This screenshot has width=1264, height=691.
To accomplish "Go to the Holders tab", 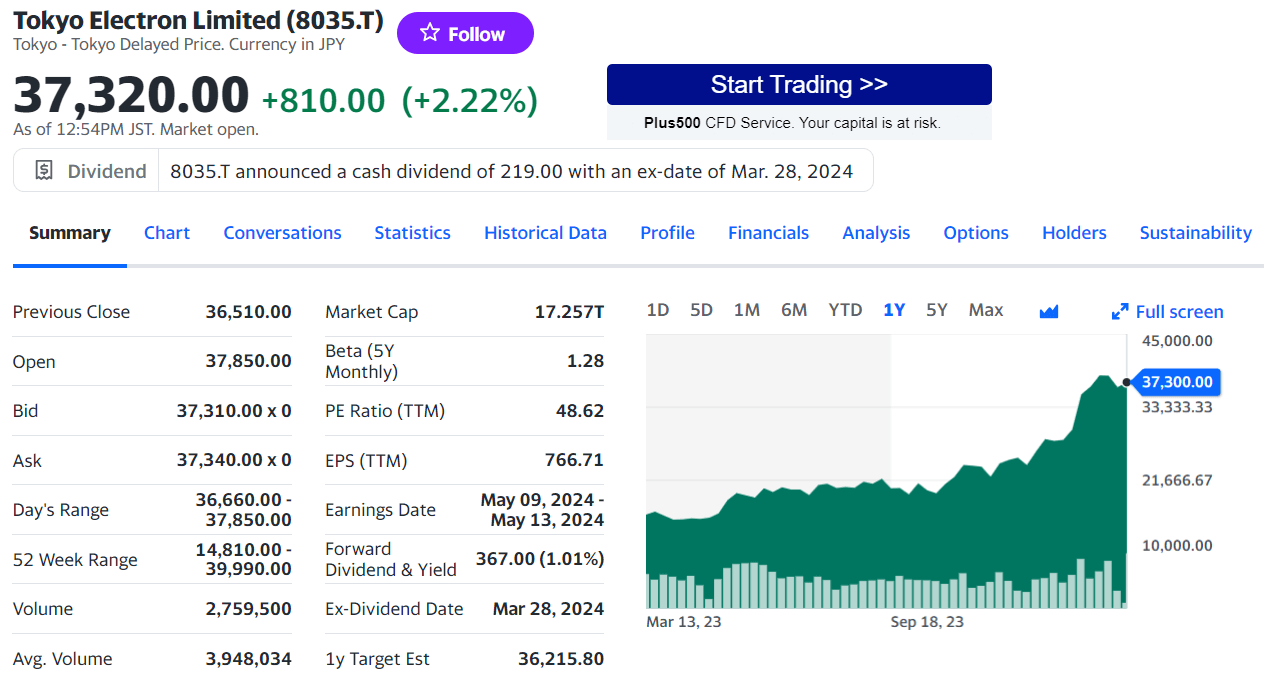I will coord(1074,233).
